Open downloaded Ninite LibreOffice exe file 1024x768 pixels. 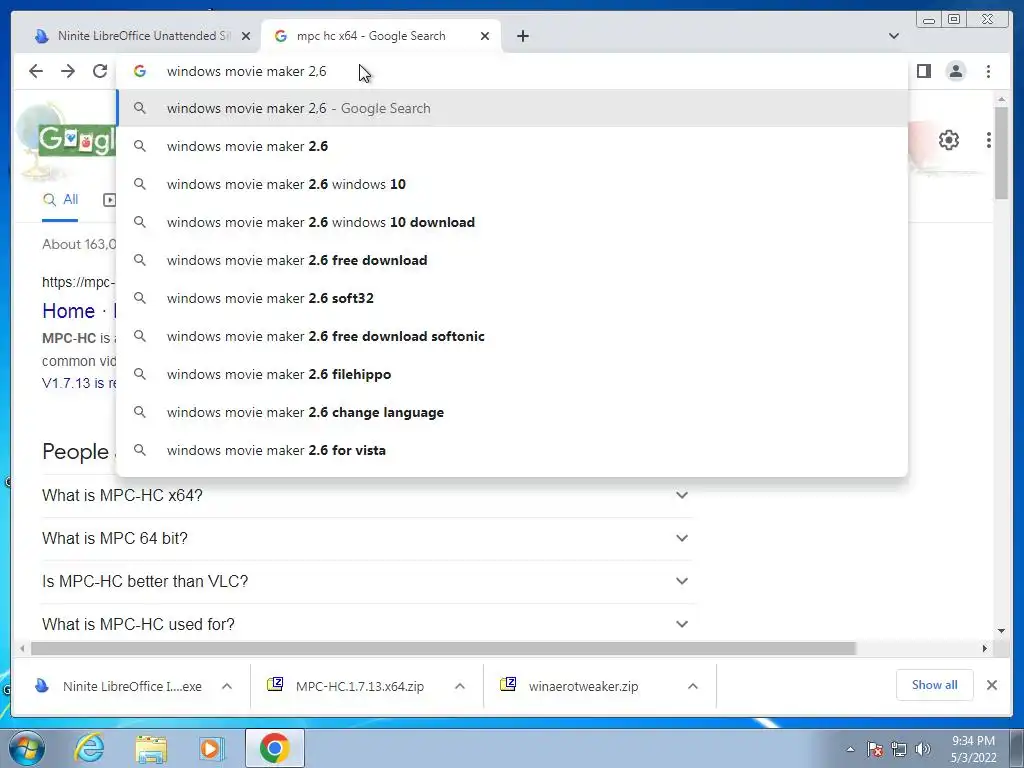tap(118, 686)
